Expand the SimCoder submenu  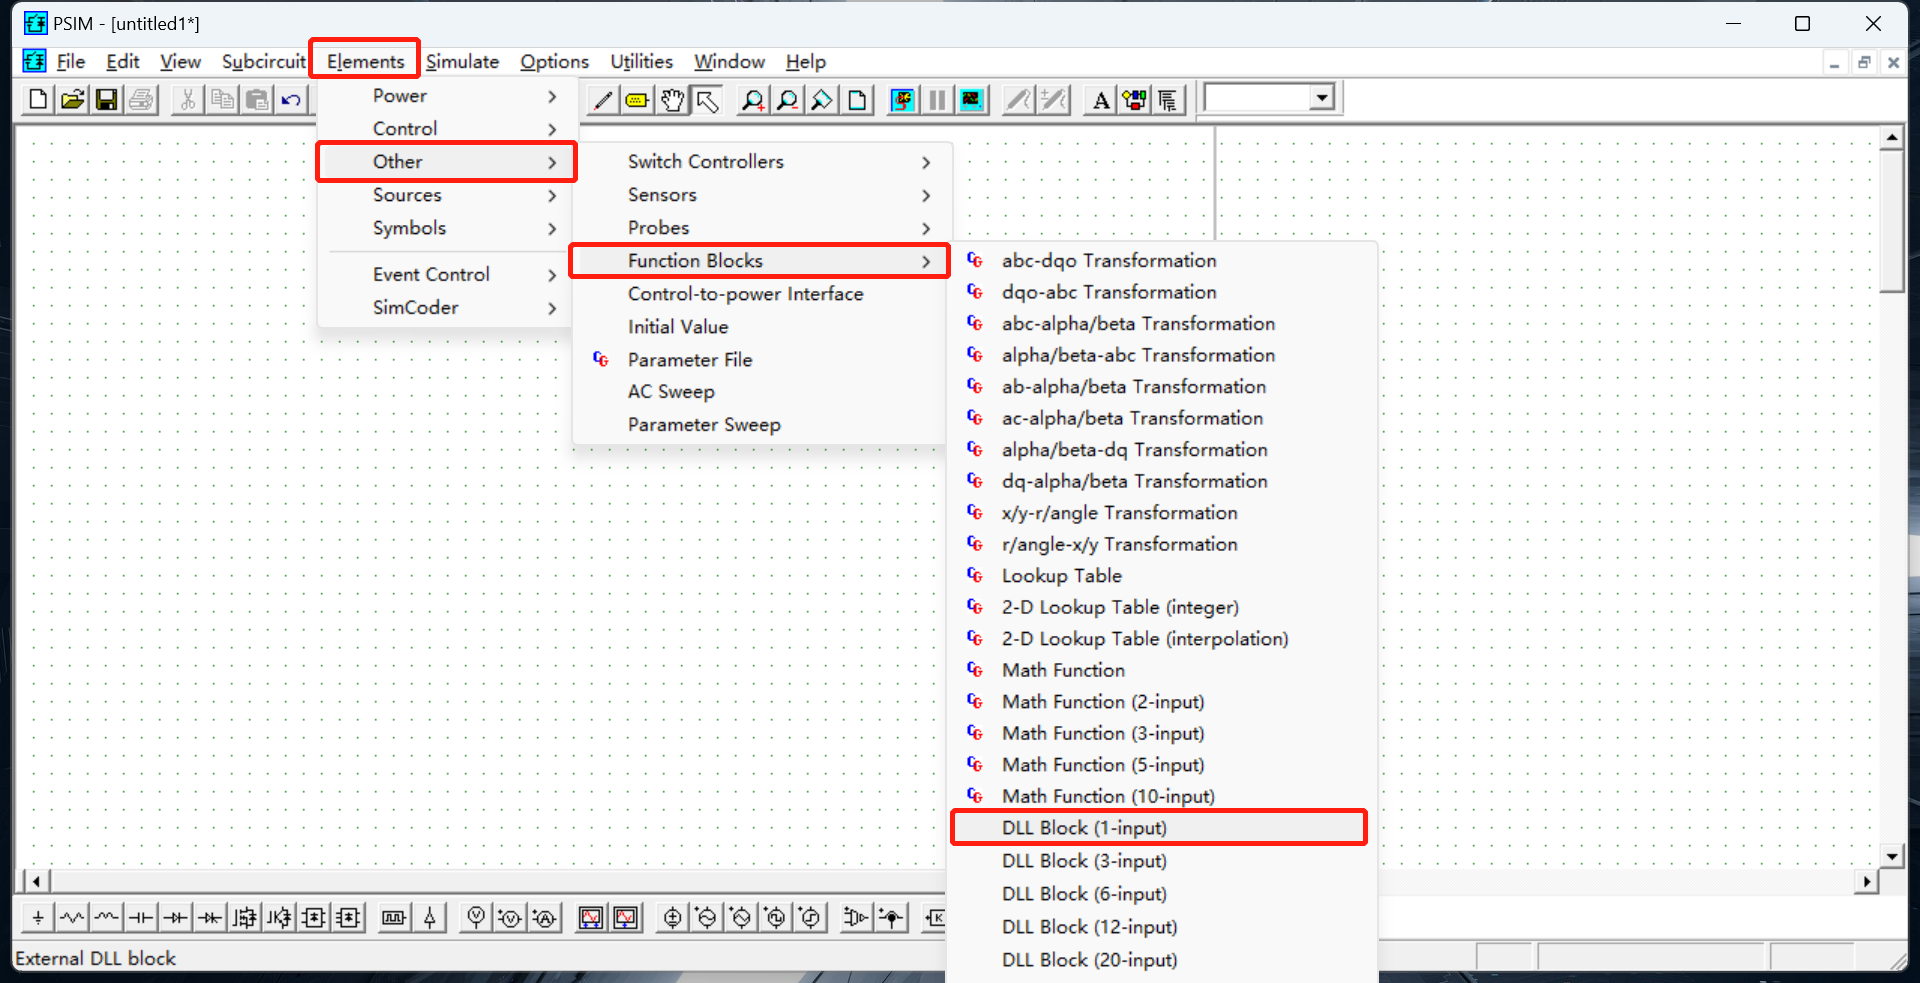point(446,307)
